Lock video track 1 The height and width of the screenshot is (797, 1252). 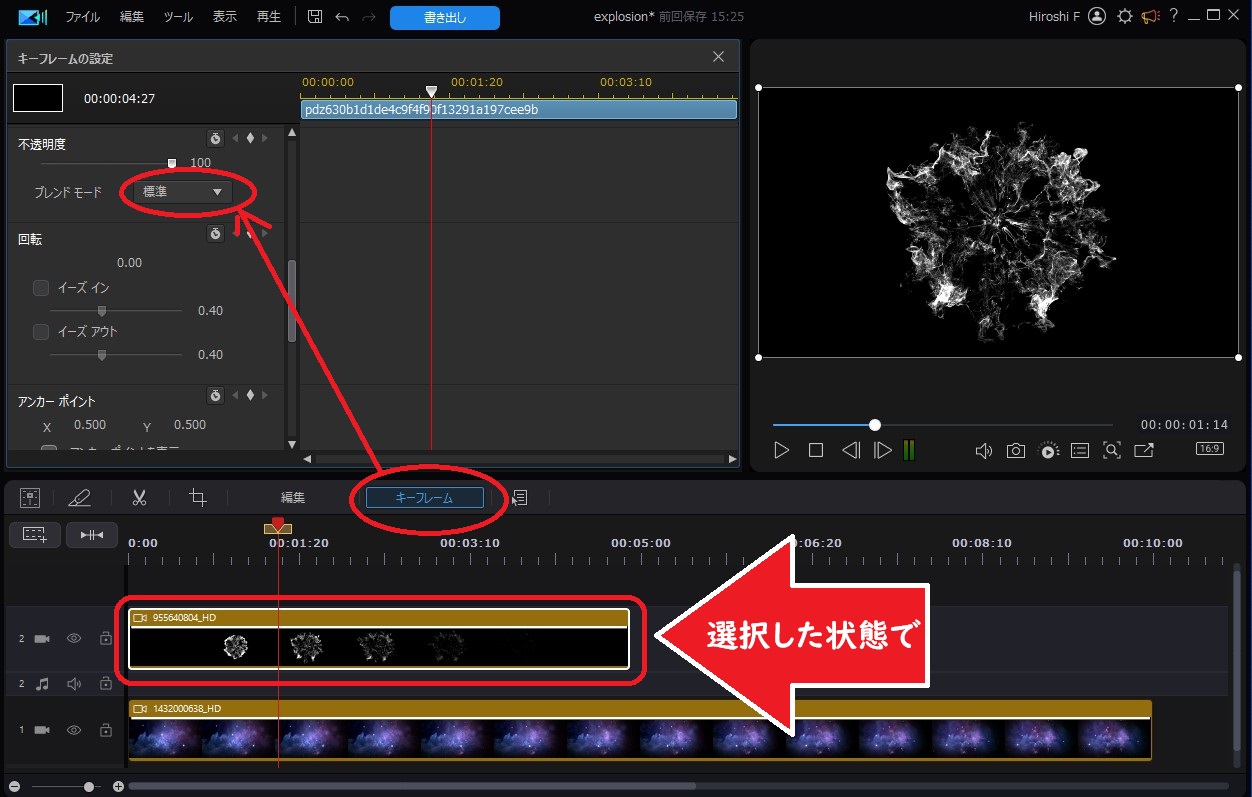(x=105, y=730)
